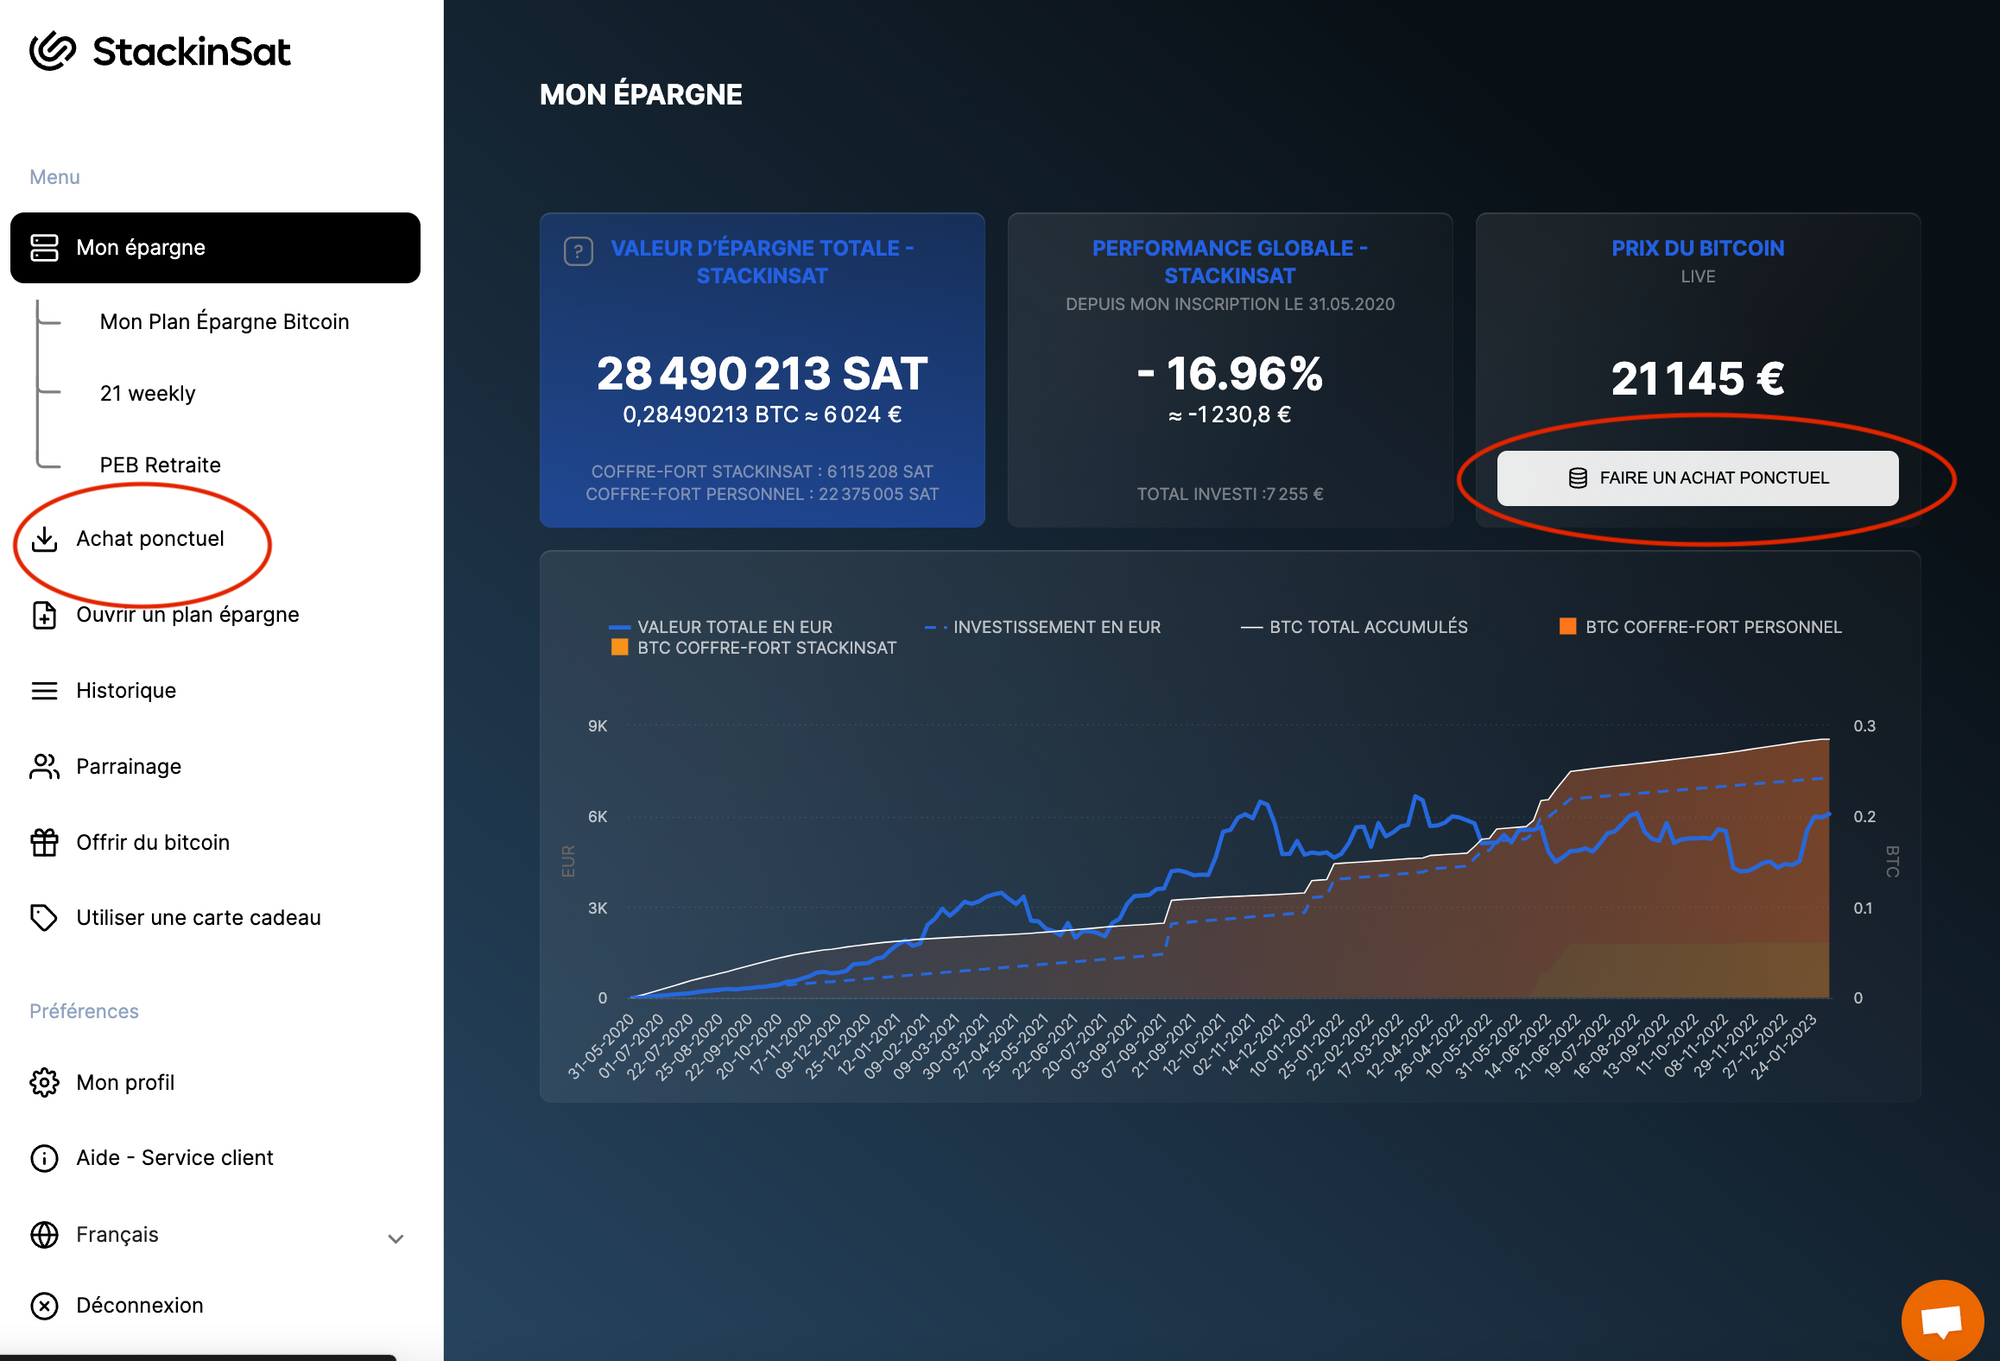Click the Historique list icon
Screen dimensions: 2000x1361
(x=44, y=691)
